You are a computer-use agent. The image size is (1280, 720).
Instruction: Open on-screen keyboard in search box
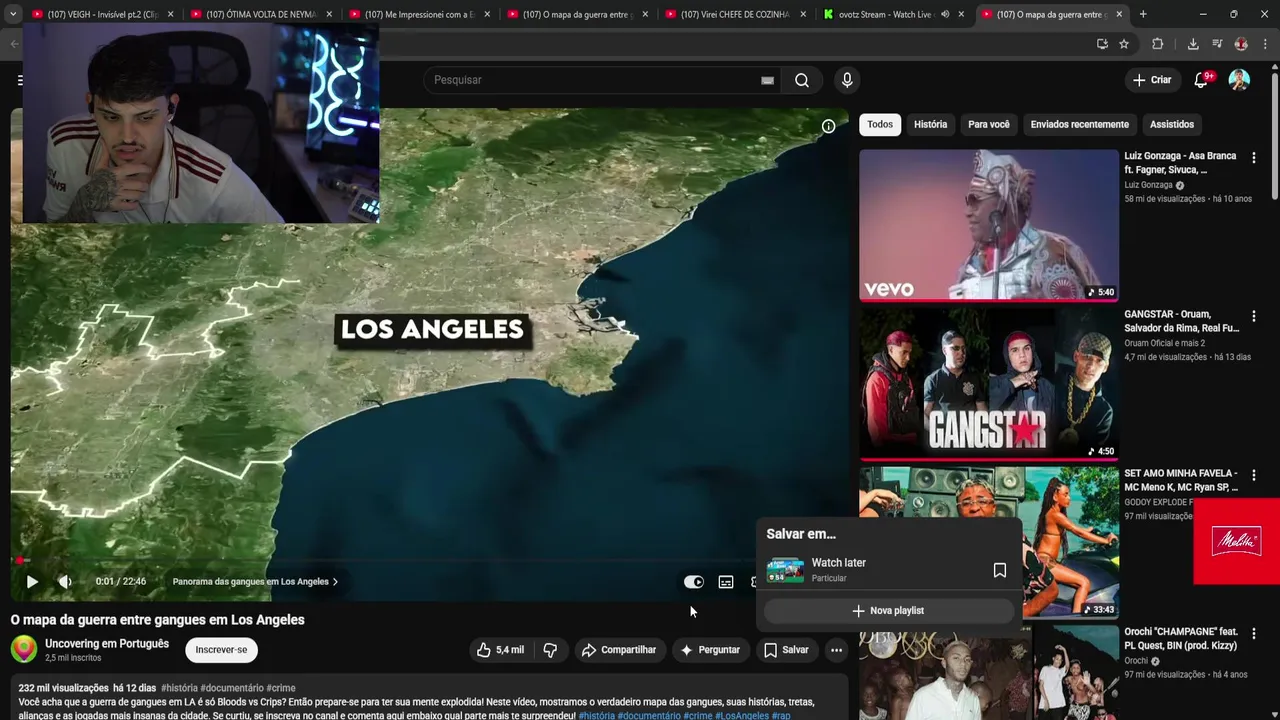767,80
